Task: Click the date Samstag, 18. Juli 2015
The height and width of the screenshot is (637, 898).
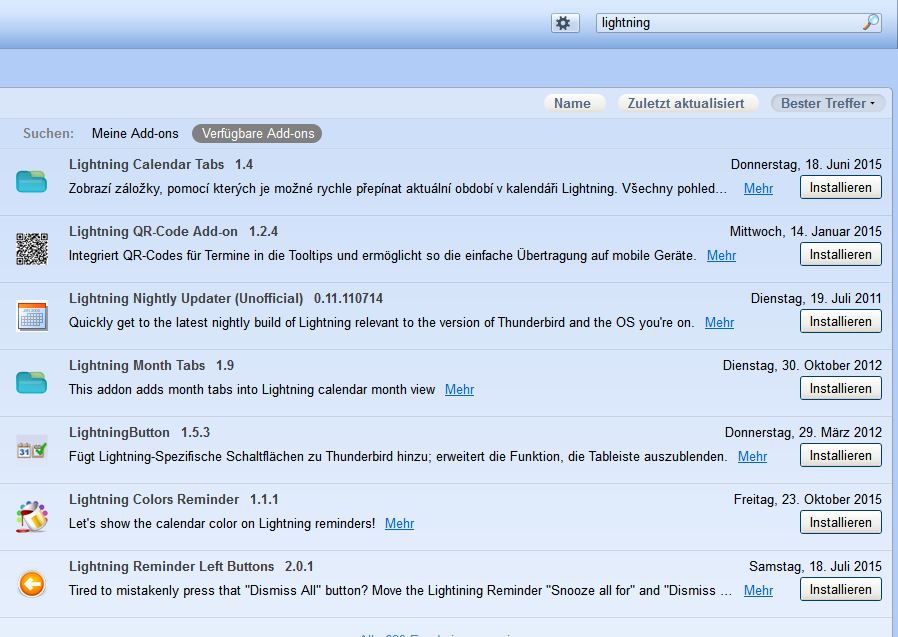Action: pos(815,567)
